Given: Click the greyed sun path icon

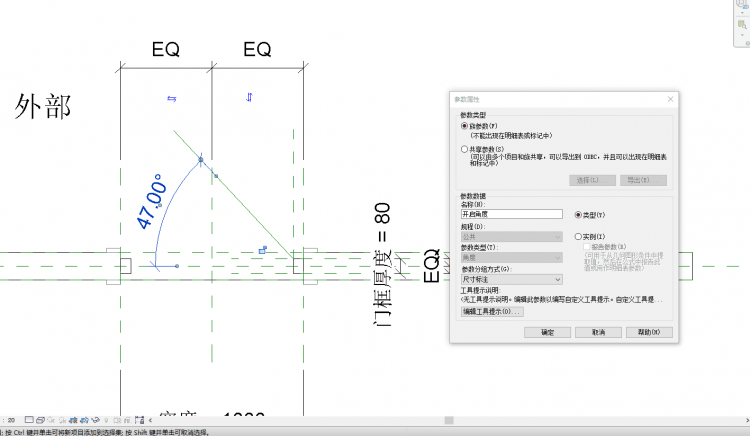Looking at the screenshot, I should tap(51, 420).
